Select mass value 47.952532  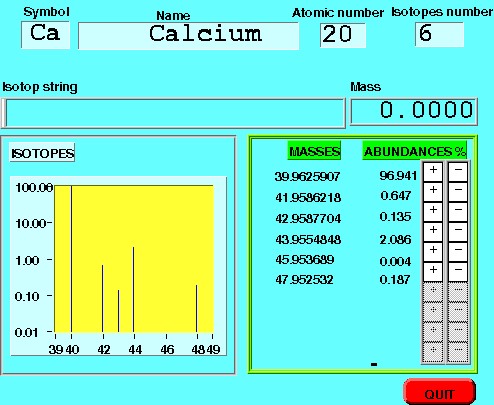(x=304, y=279)
